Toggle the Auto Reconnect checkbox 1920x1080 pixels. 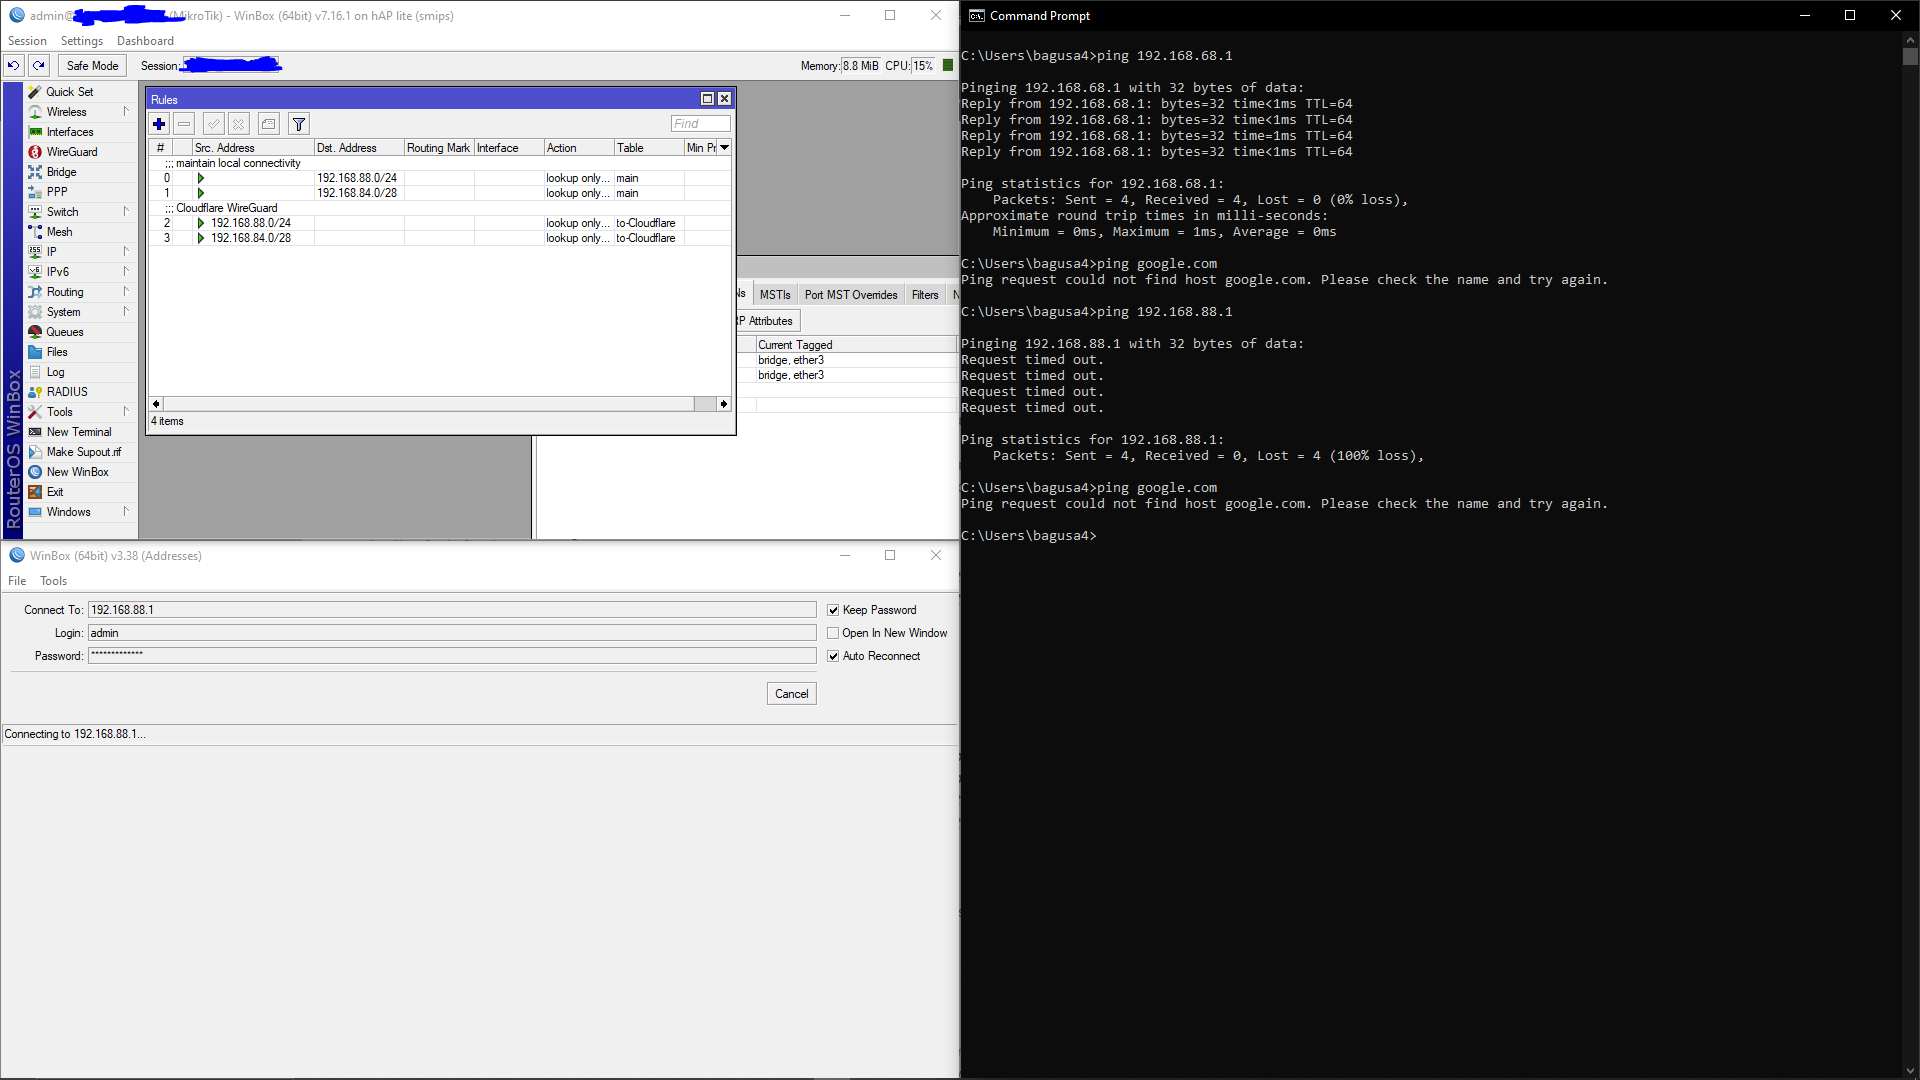coord(833,656)
